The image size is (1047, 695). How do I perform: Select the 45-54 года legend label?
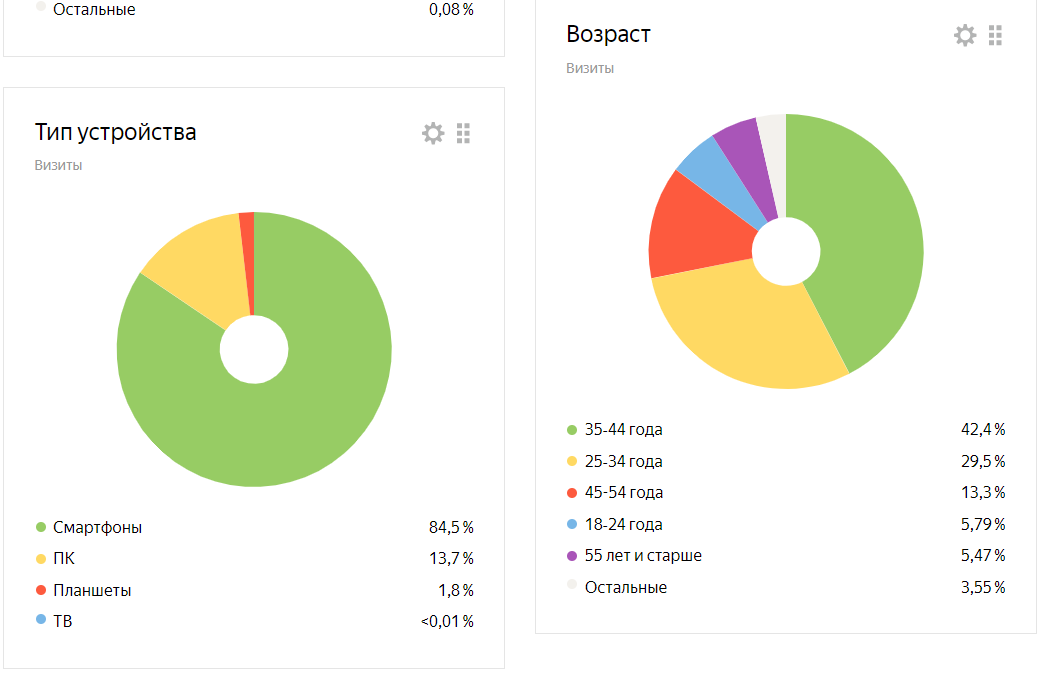click(x=624, y=493)
